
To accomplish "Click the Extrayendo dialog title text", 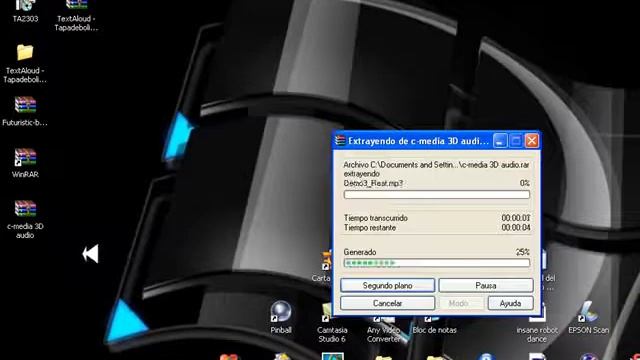I will 418,141.
